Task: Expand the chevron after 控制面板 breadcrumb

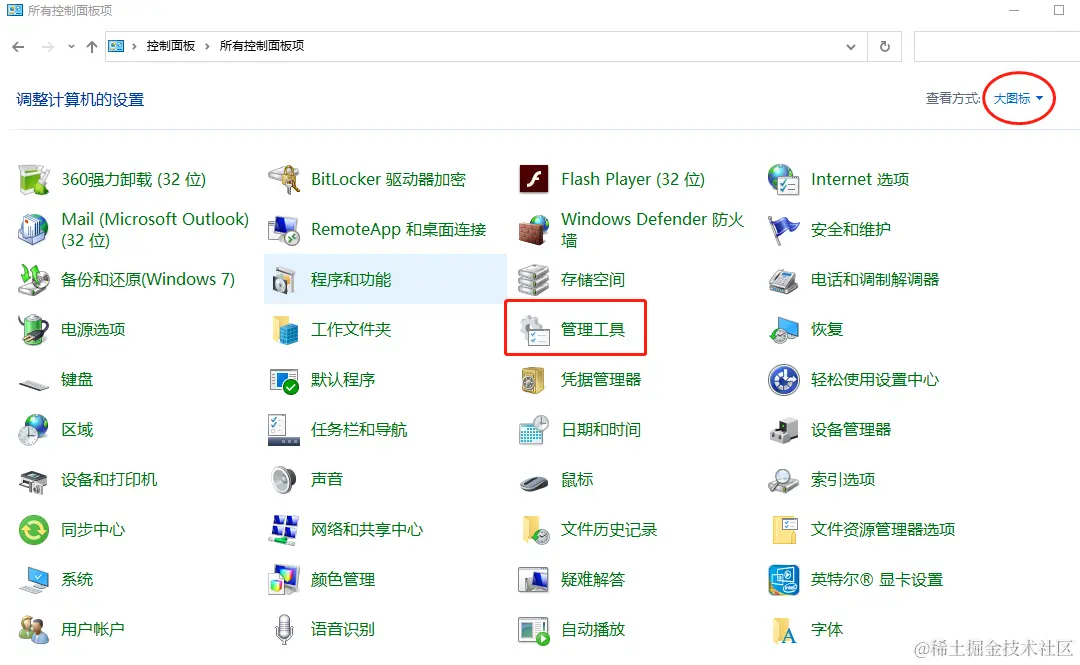Action: pos(207,46)
